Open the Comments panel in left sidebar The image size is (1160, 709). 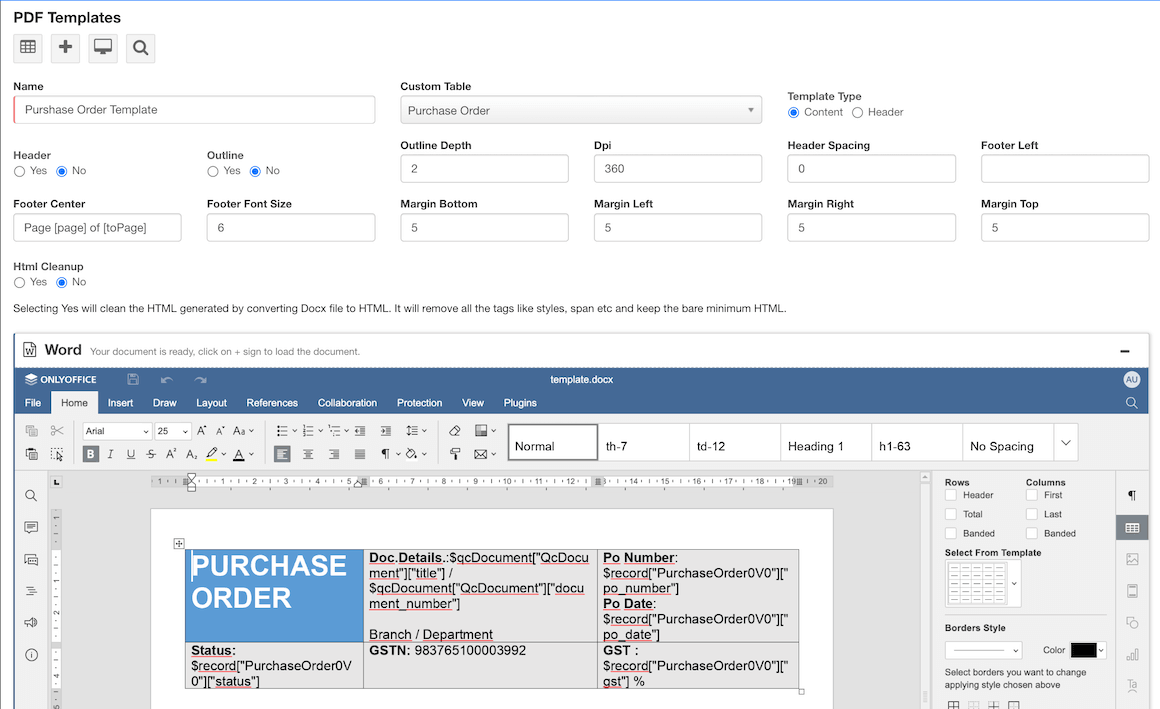point(31,528)
